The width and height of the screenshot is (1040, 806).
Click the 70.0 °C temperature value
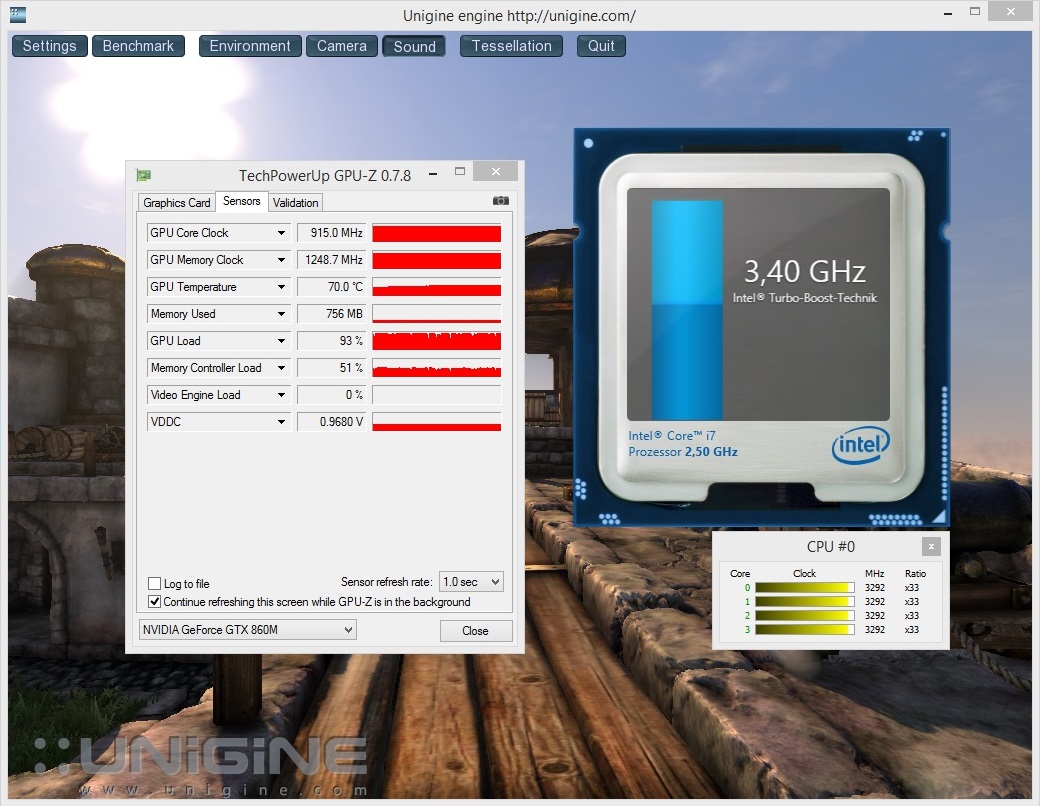pyautogui.click(x=331, y=287)
